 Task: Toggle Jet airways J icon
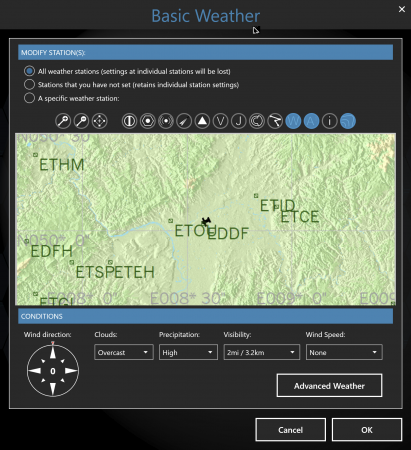(x=239, y=121)
